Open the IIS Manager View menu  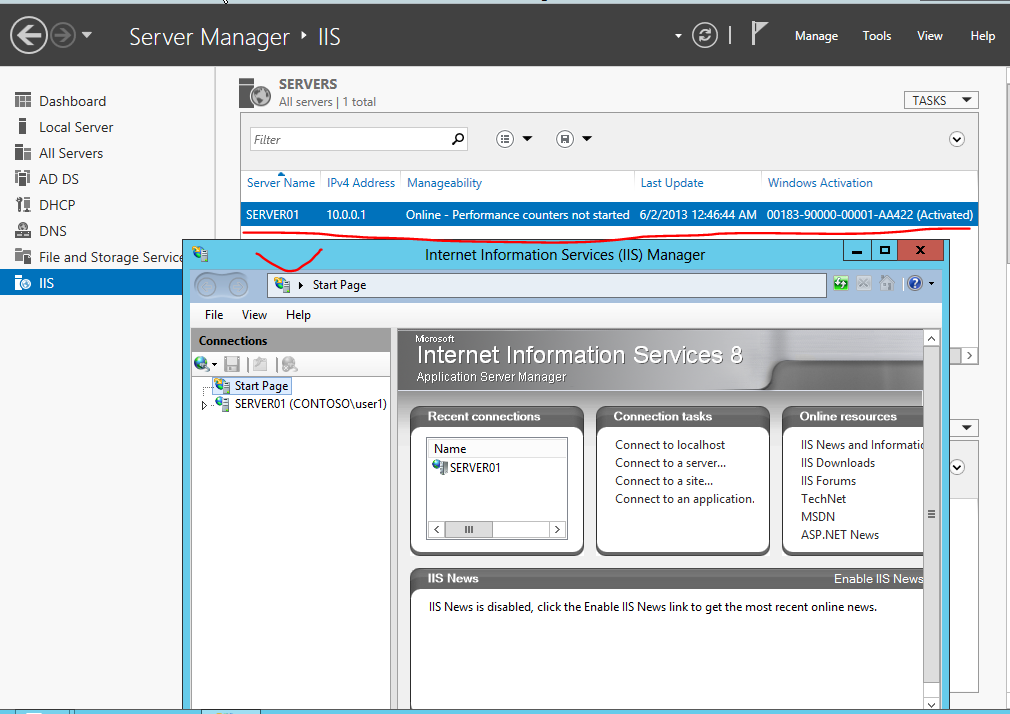[x=254, y=314]
